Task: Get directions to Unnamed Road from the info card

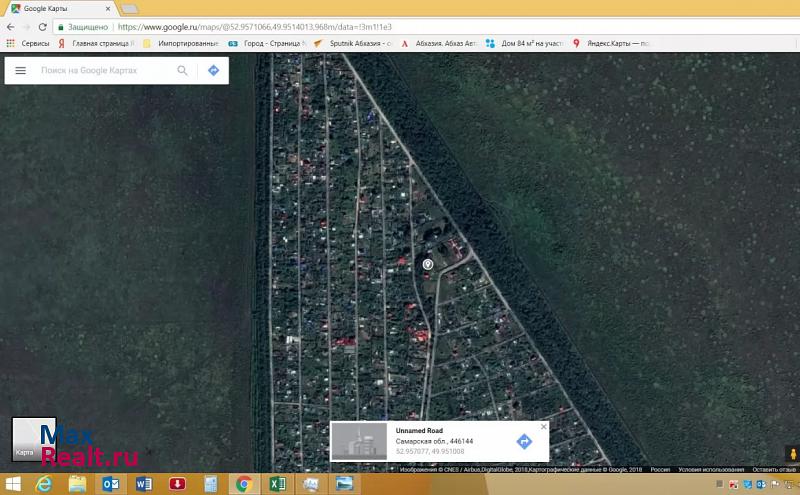Action: coord(524,441)
